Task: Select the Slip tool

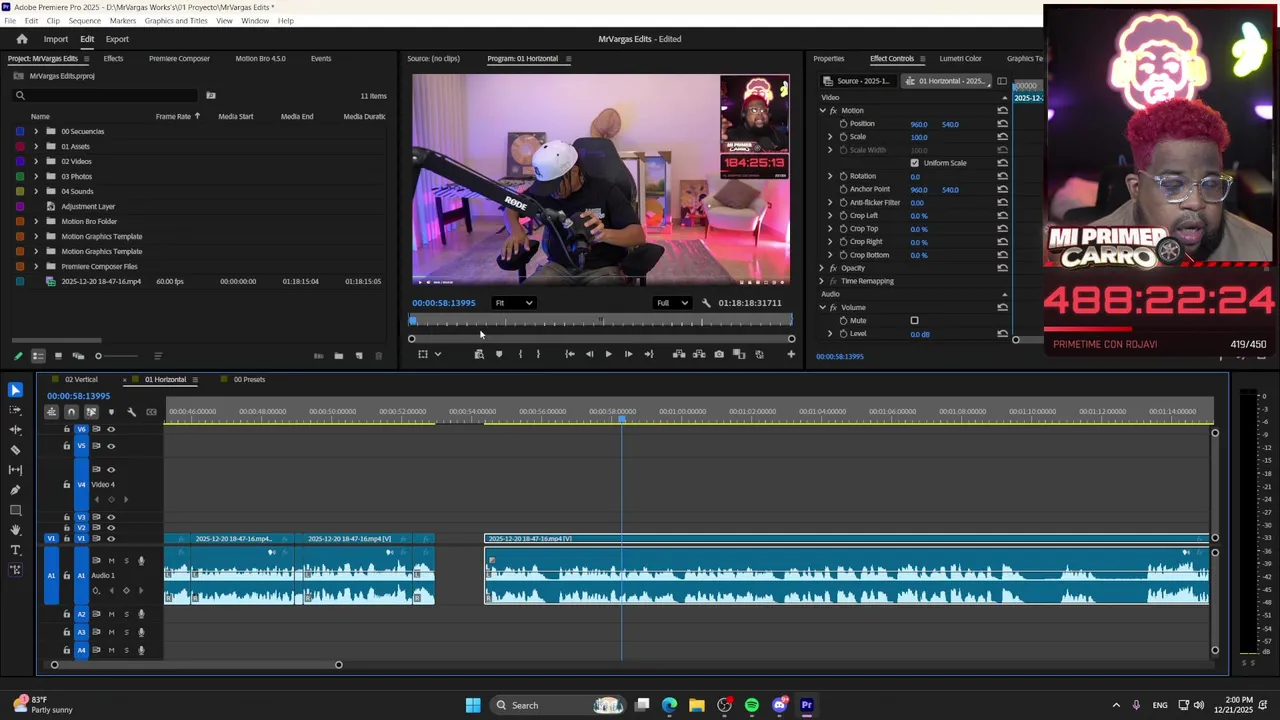Action: [15, 470]
